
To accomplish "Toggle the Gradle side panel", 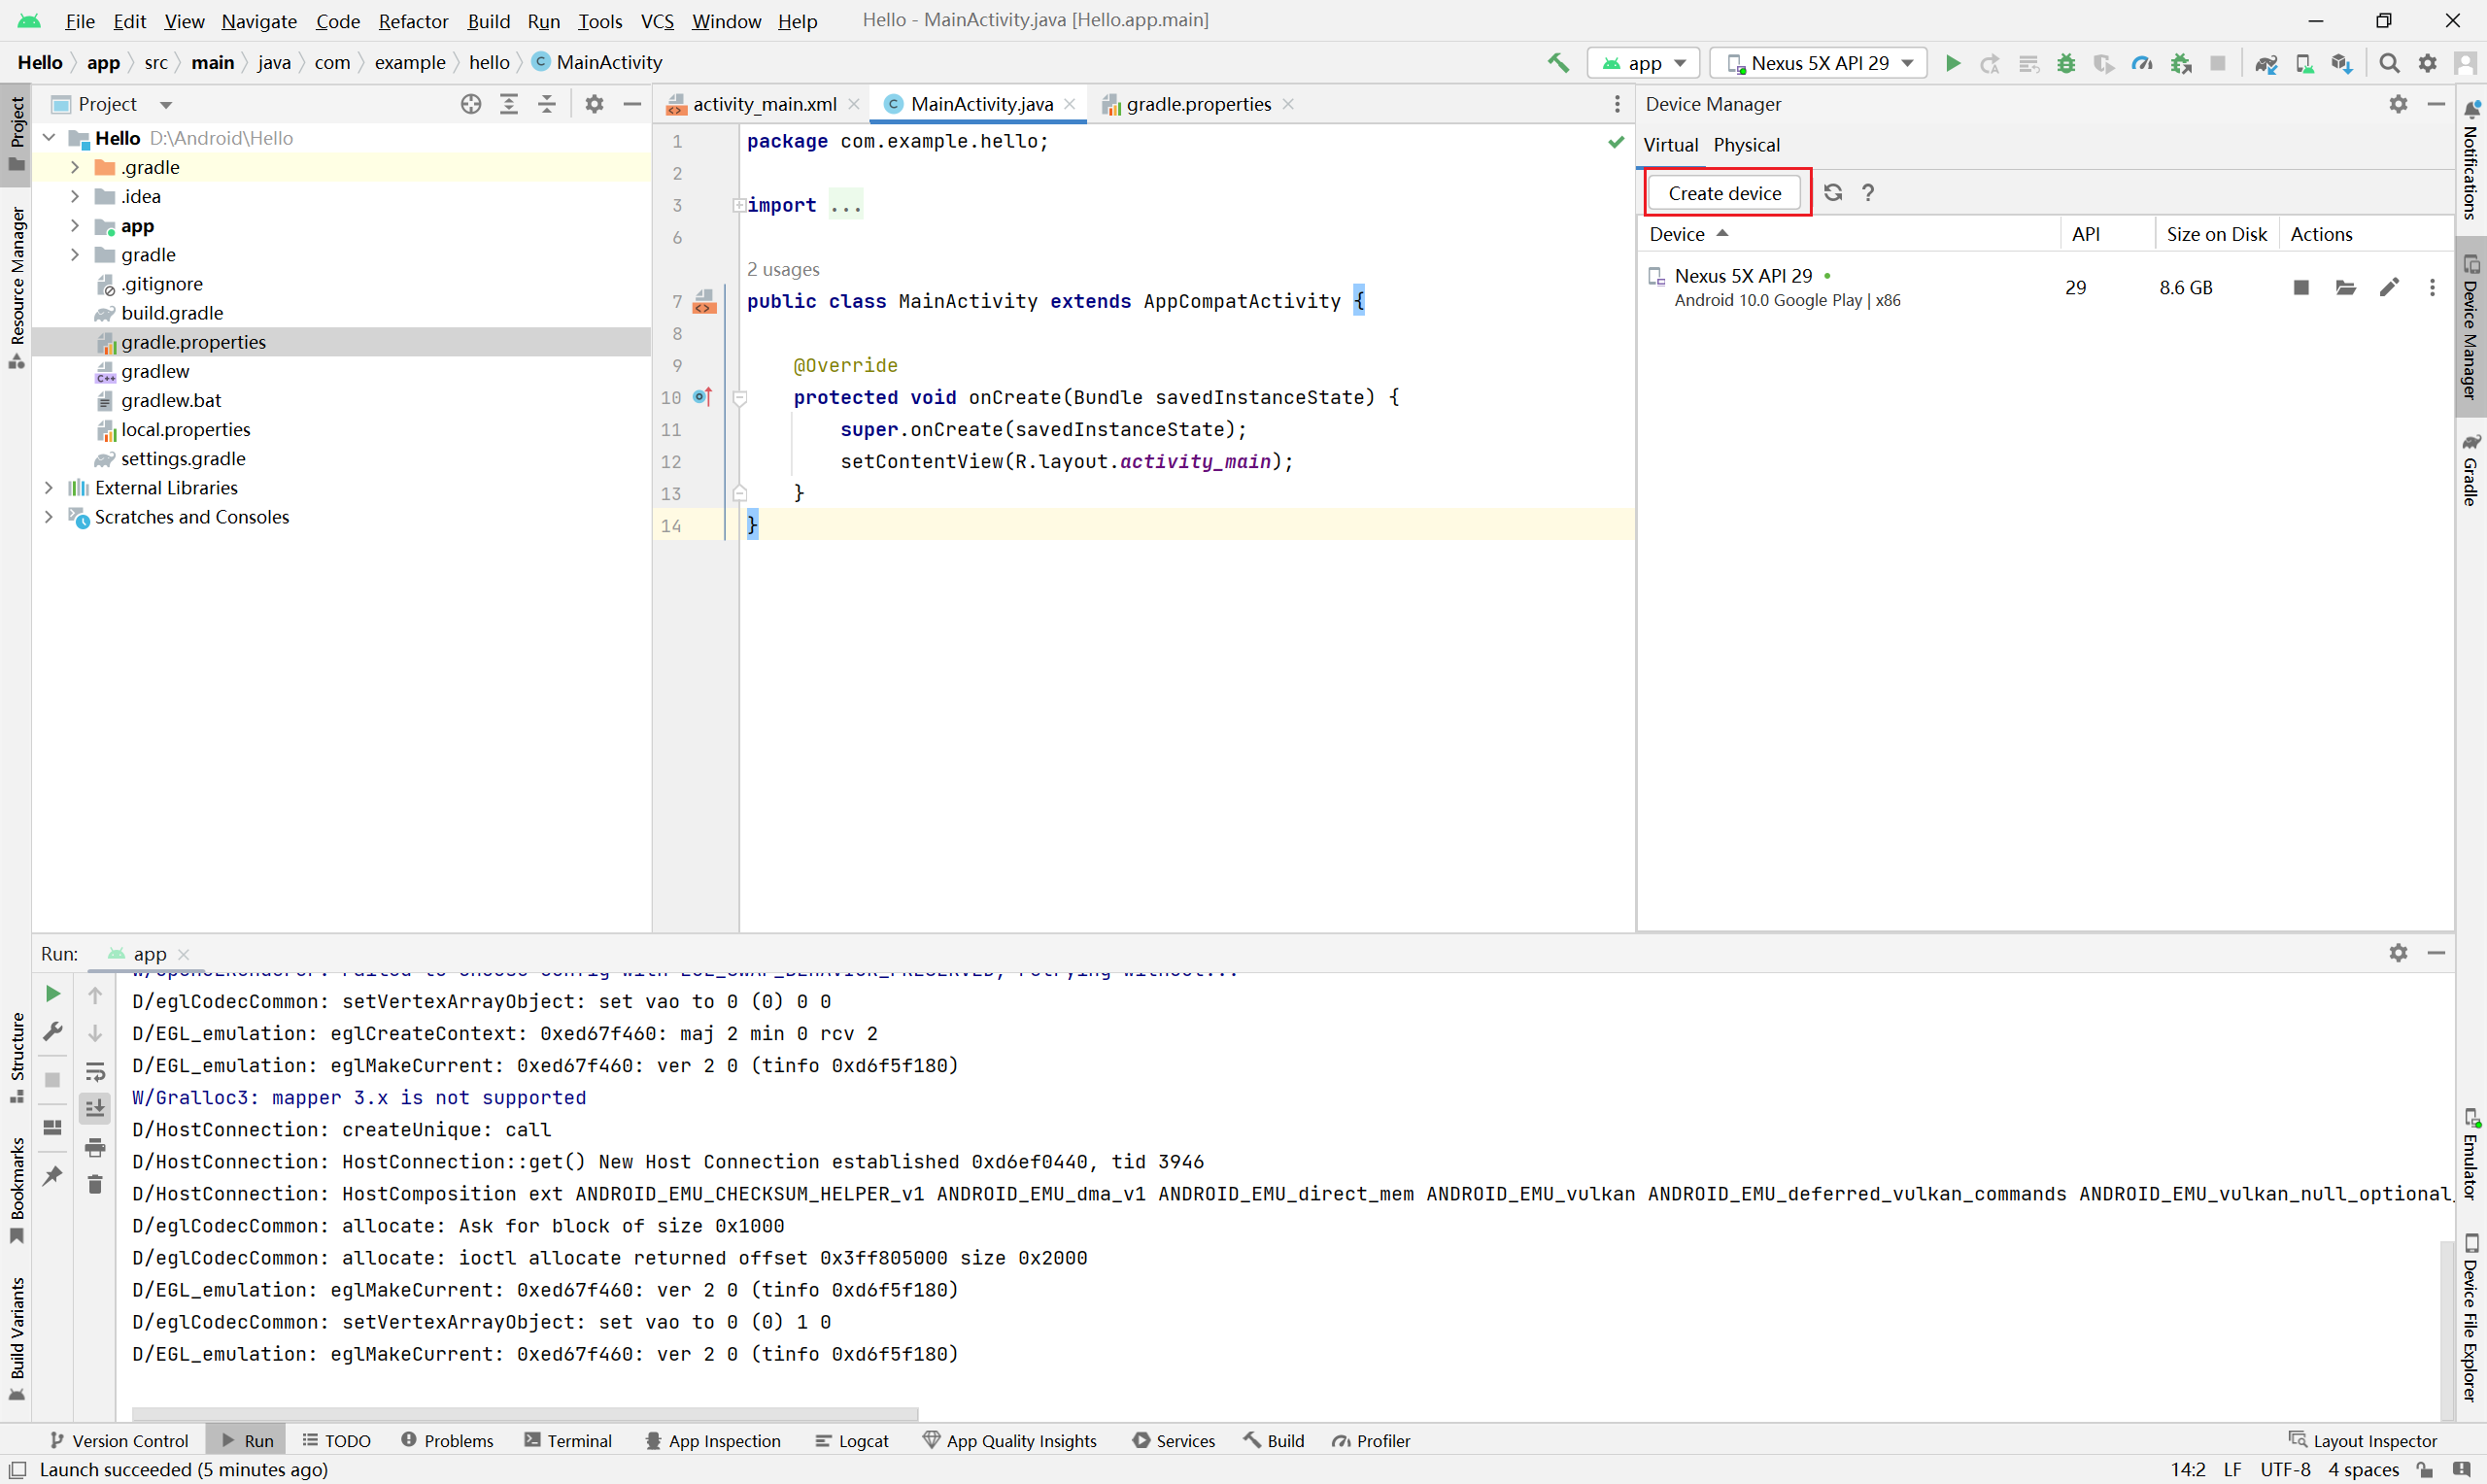I will point(2471,470).
